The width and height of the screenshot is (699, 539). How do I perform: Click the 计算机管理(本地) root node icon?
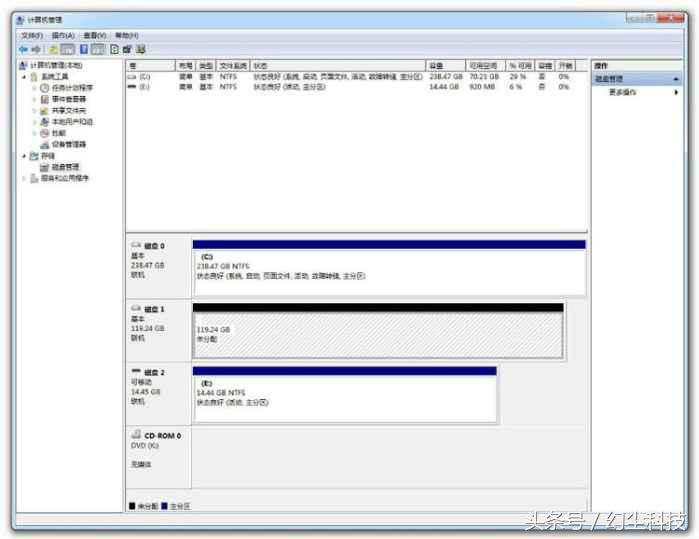(x=24, y=65)
